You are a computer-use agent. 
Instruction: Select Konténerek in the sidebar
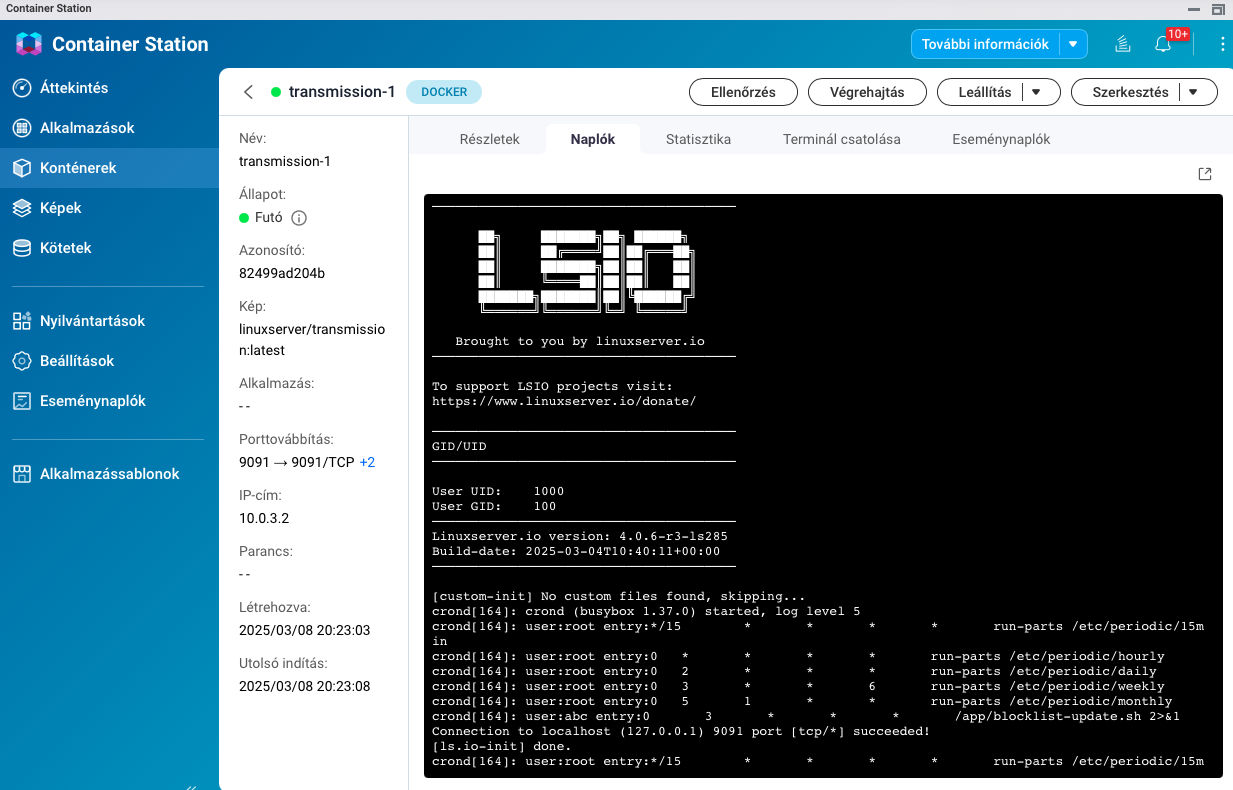109,168
